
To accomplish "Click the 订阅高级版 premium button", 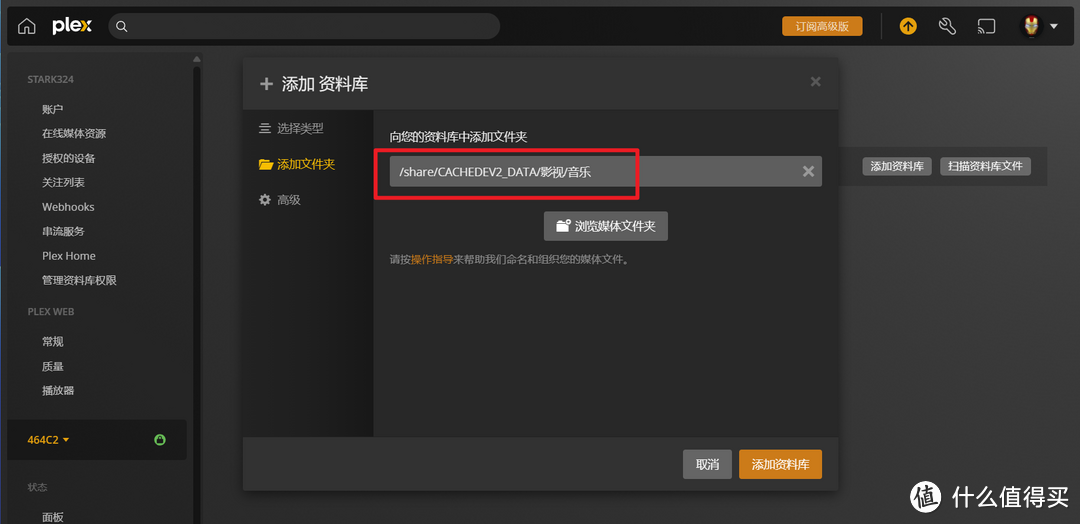I will tap(822, 26).
